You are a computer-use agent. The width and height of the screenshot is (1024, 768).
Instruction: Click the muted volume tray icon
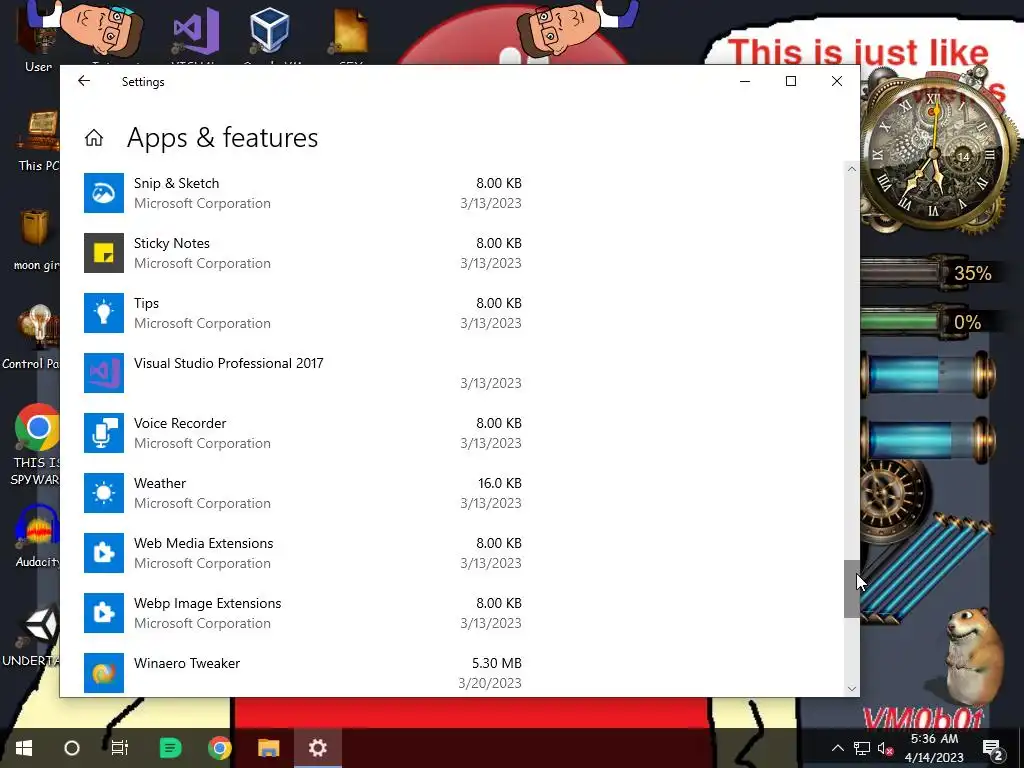point(885,748)
